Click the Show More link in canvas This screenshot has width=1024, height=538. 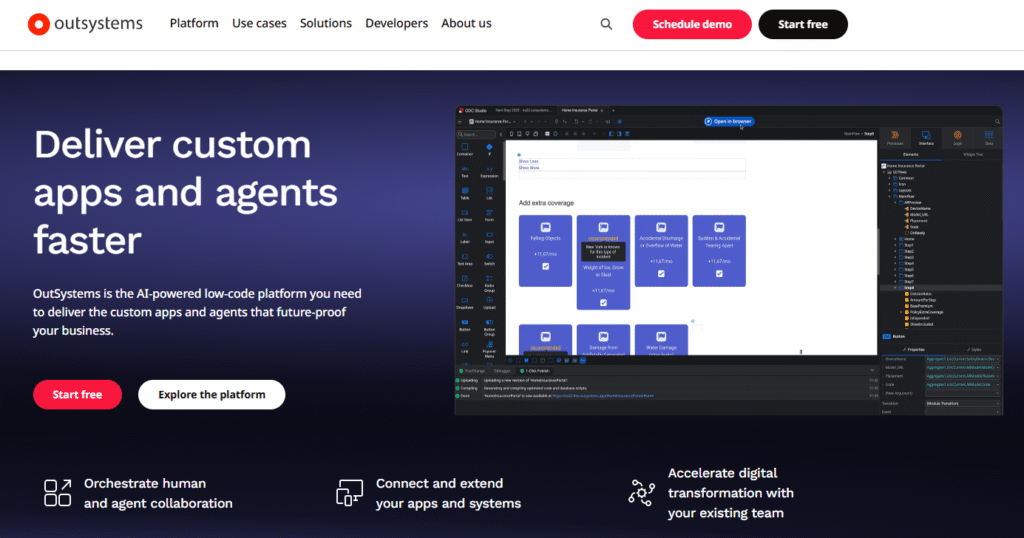click(x=529, y=168)
